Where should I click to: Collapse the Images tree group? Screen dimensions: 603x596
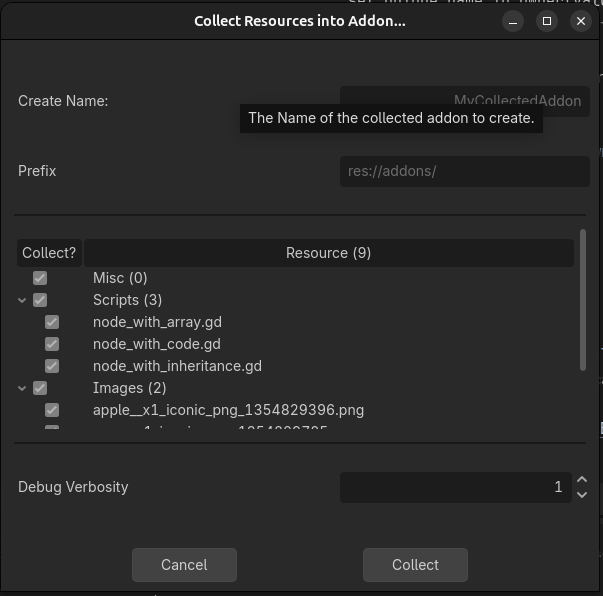click(22, 388)
